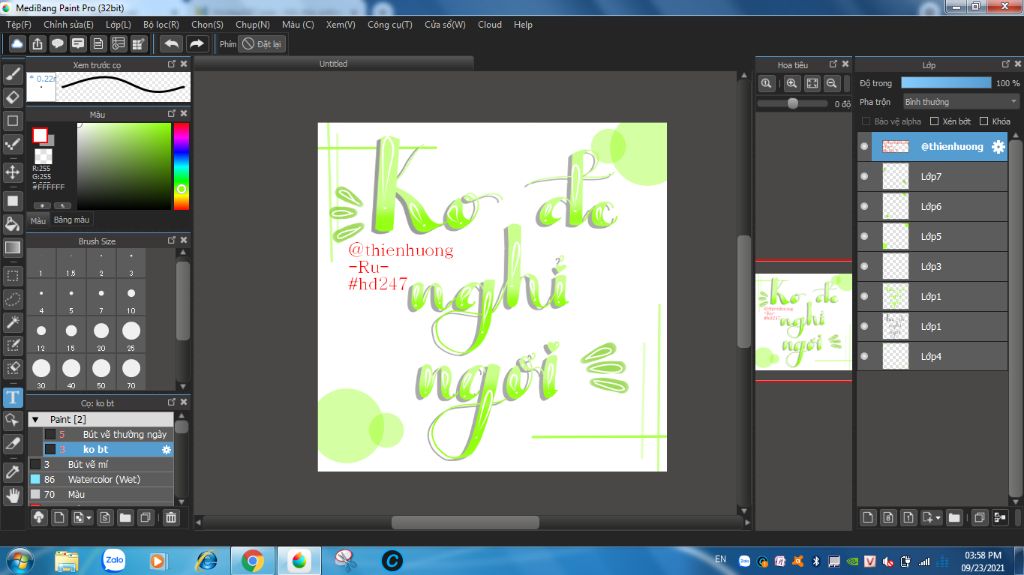
Task: Create new layer folder icon in layer panel
Action: coord(954,518)
